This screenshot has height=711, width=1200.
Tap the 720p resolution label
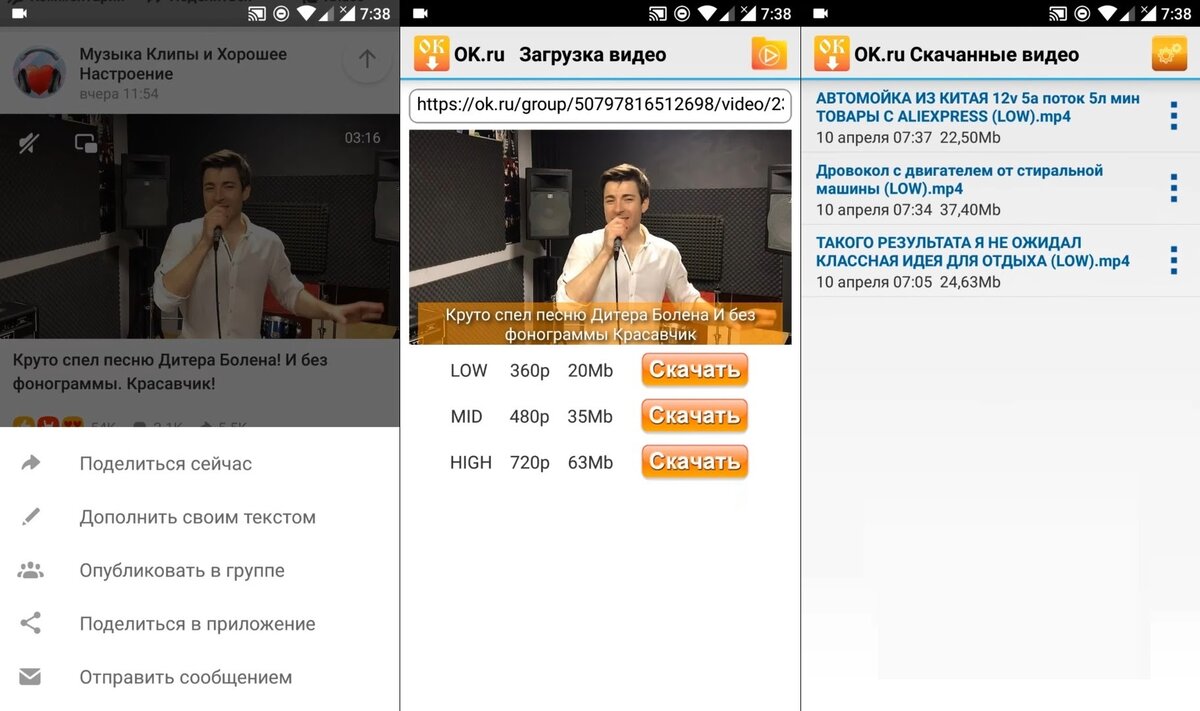coord(530,463)
